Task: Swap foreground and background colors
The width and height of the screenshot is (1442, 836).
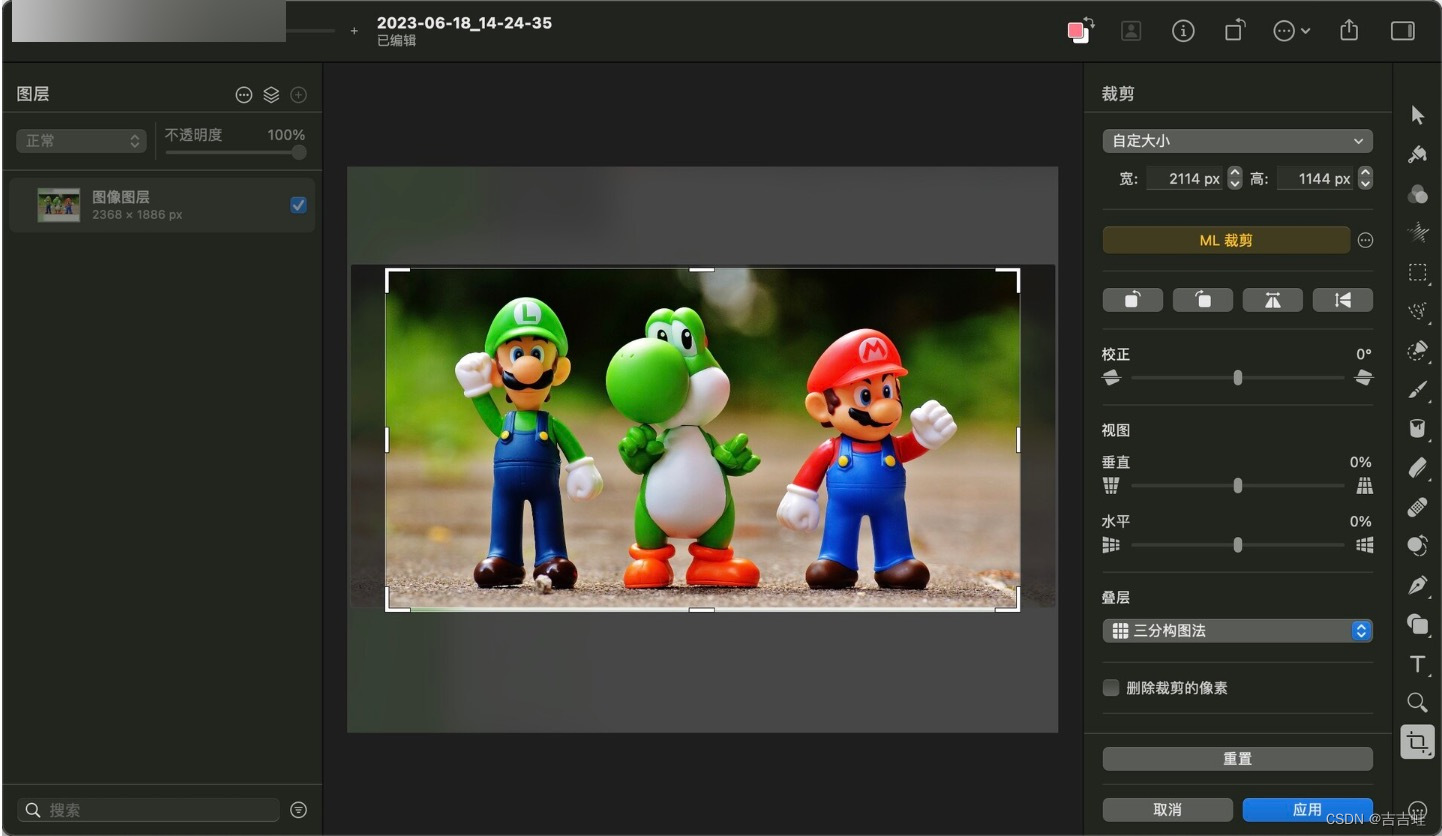Action: [1089, 22]
